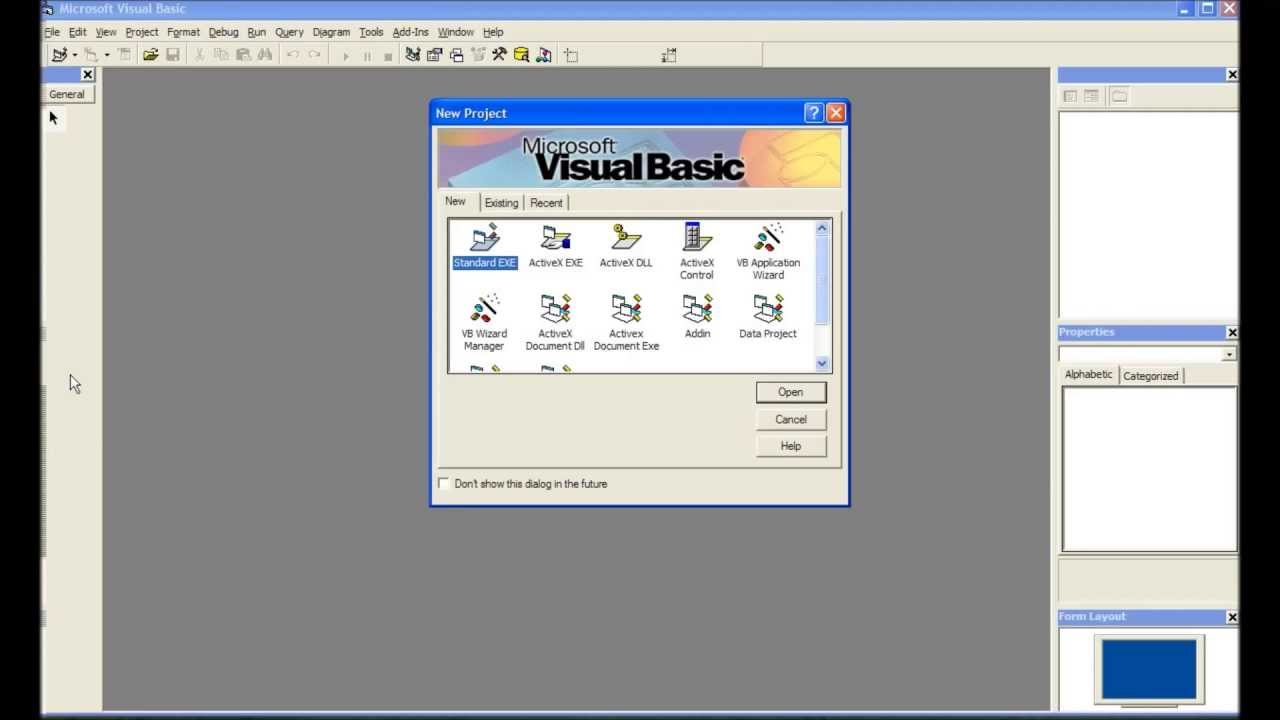1280x720 pixels.
Task: Switch to Alphabetic tab in Properties
Action: [x=1088, y=374]
